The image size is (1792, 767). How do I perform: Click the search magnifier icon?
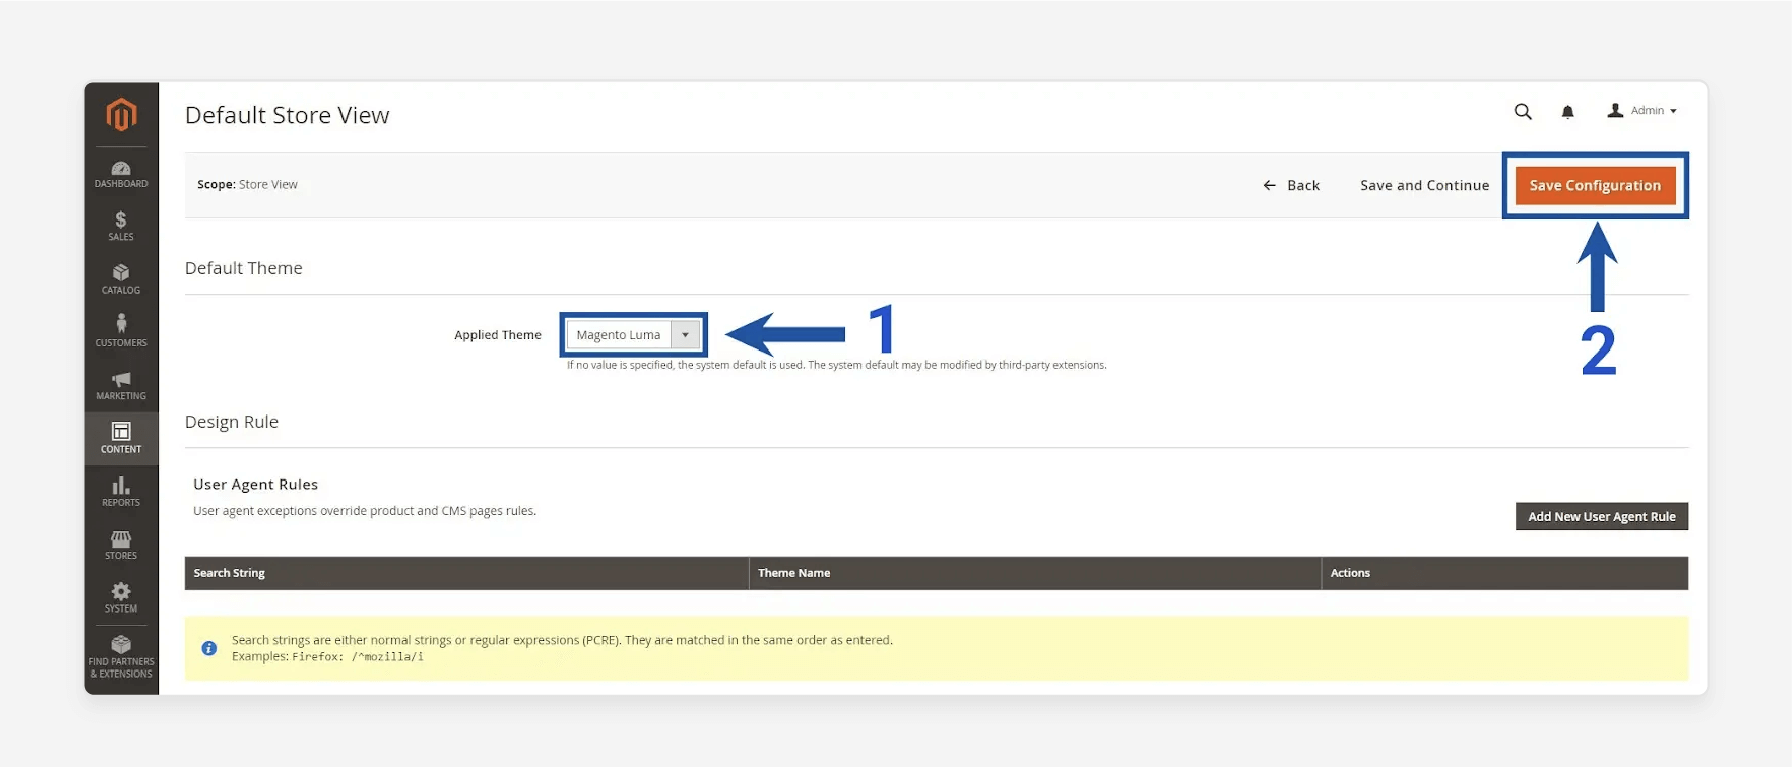(1523, 112)
